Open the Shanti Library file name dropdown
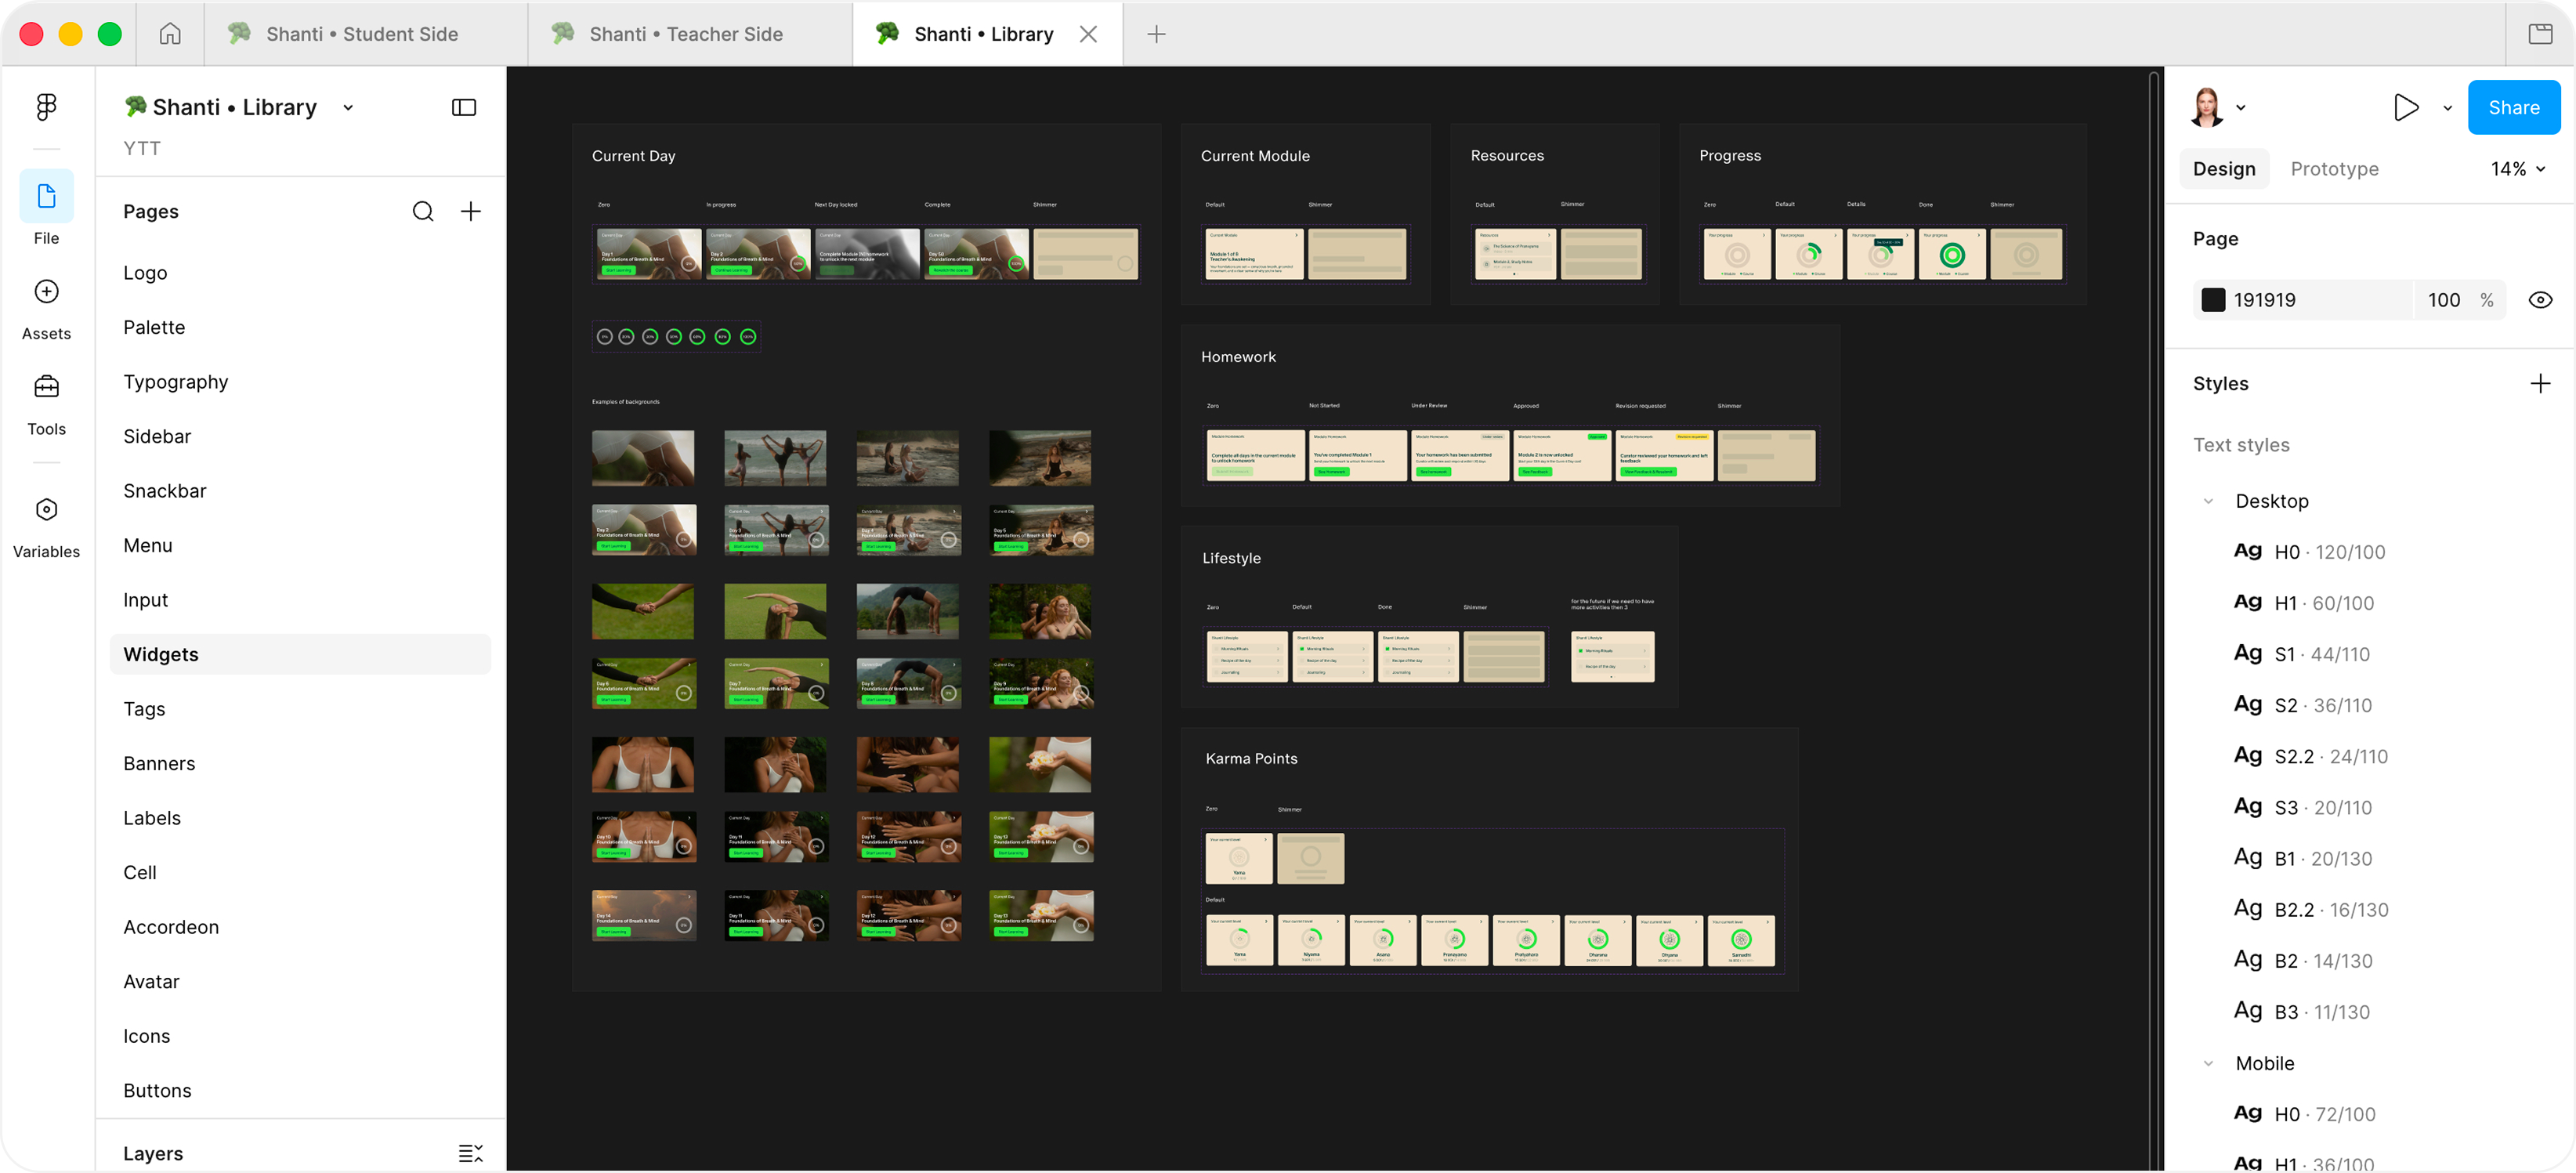Screen dimensions: 2576x1173 (348, 107)
